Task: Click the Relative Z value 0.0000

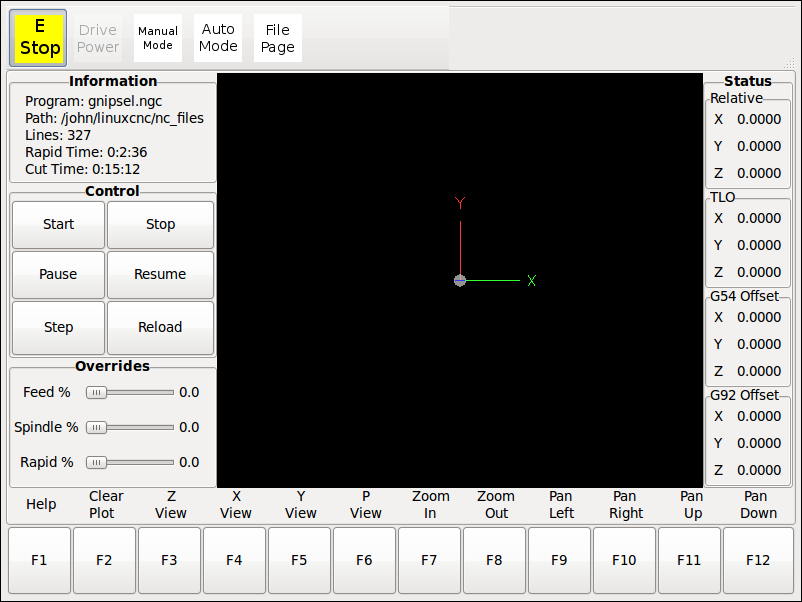Action: pos(759,173)
